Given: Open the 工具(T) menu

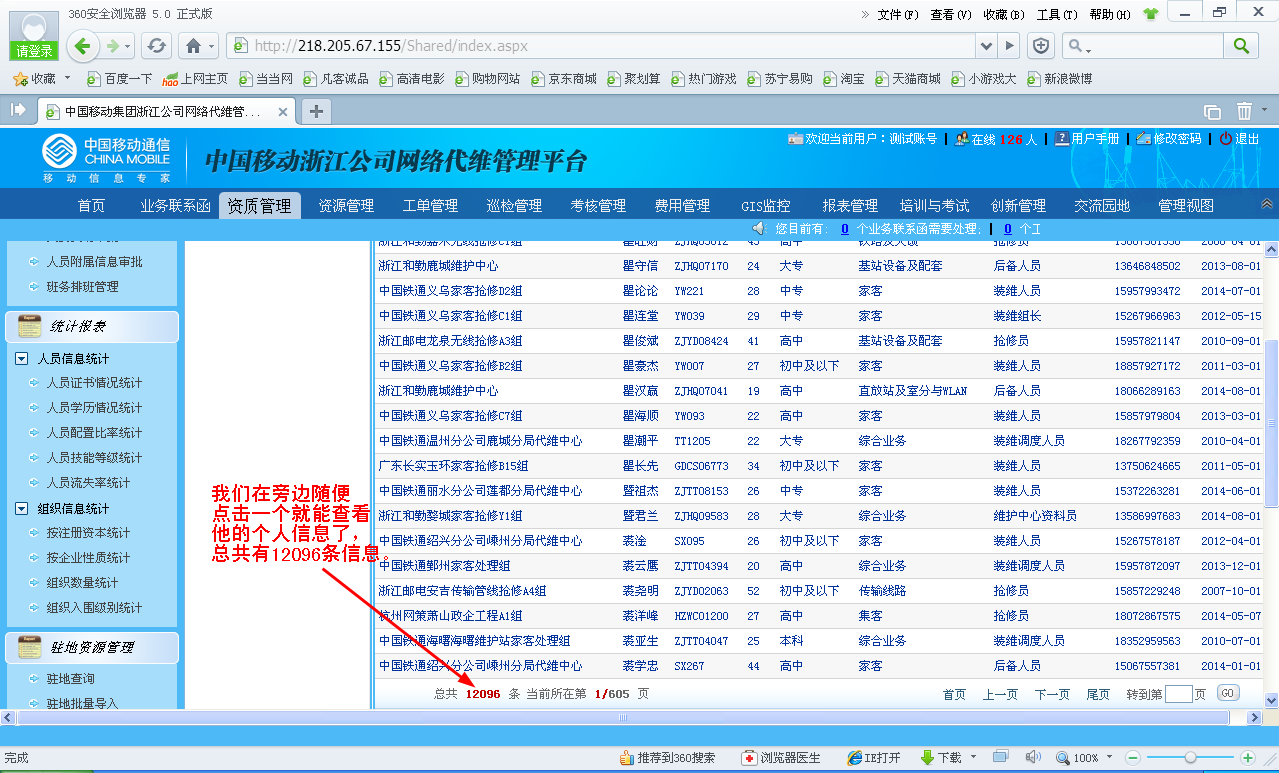Looking at the screenshot, I should [1057, 14].
